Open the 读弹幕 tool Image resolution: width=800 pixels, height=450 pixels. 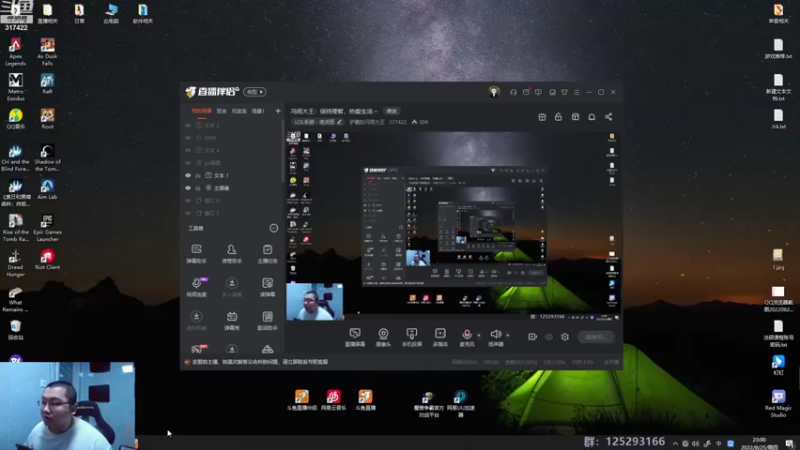coord(267,287)
